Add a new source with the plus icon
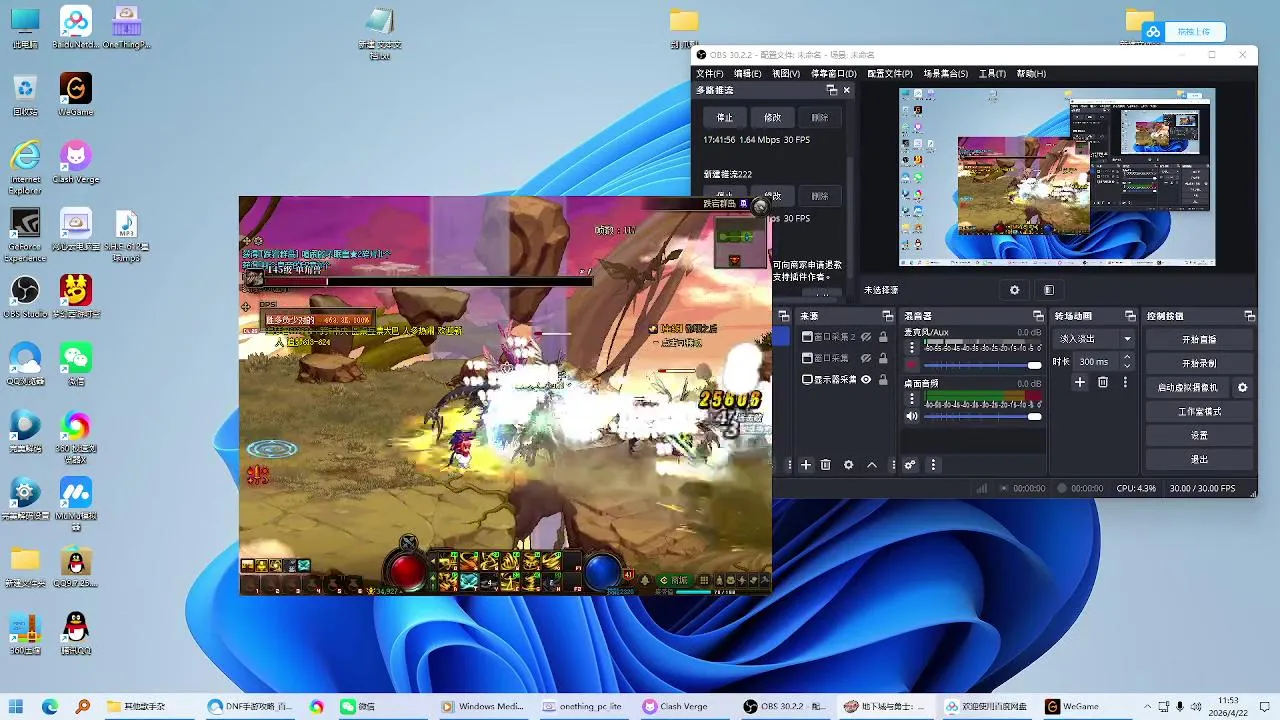The width and height of the screenshot is (1280, 720). click(806, 465)
